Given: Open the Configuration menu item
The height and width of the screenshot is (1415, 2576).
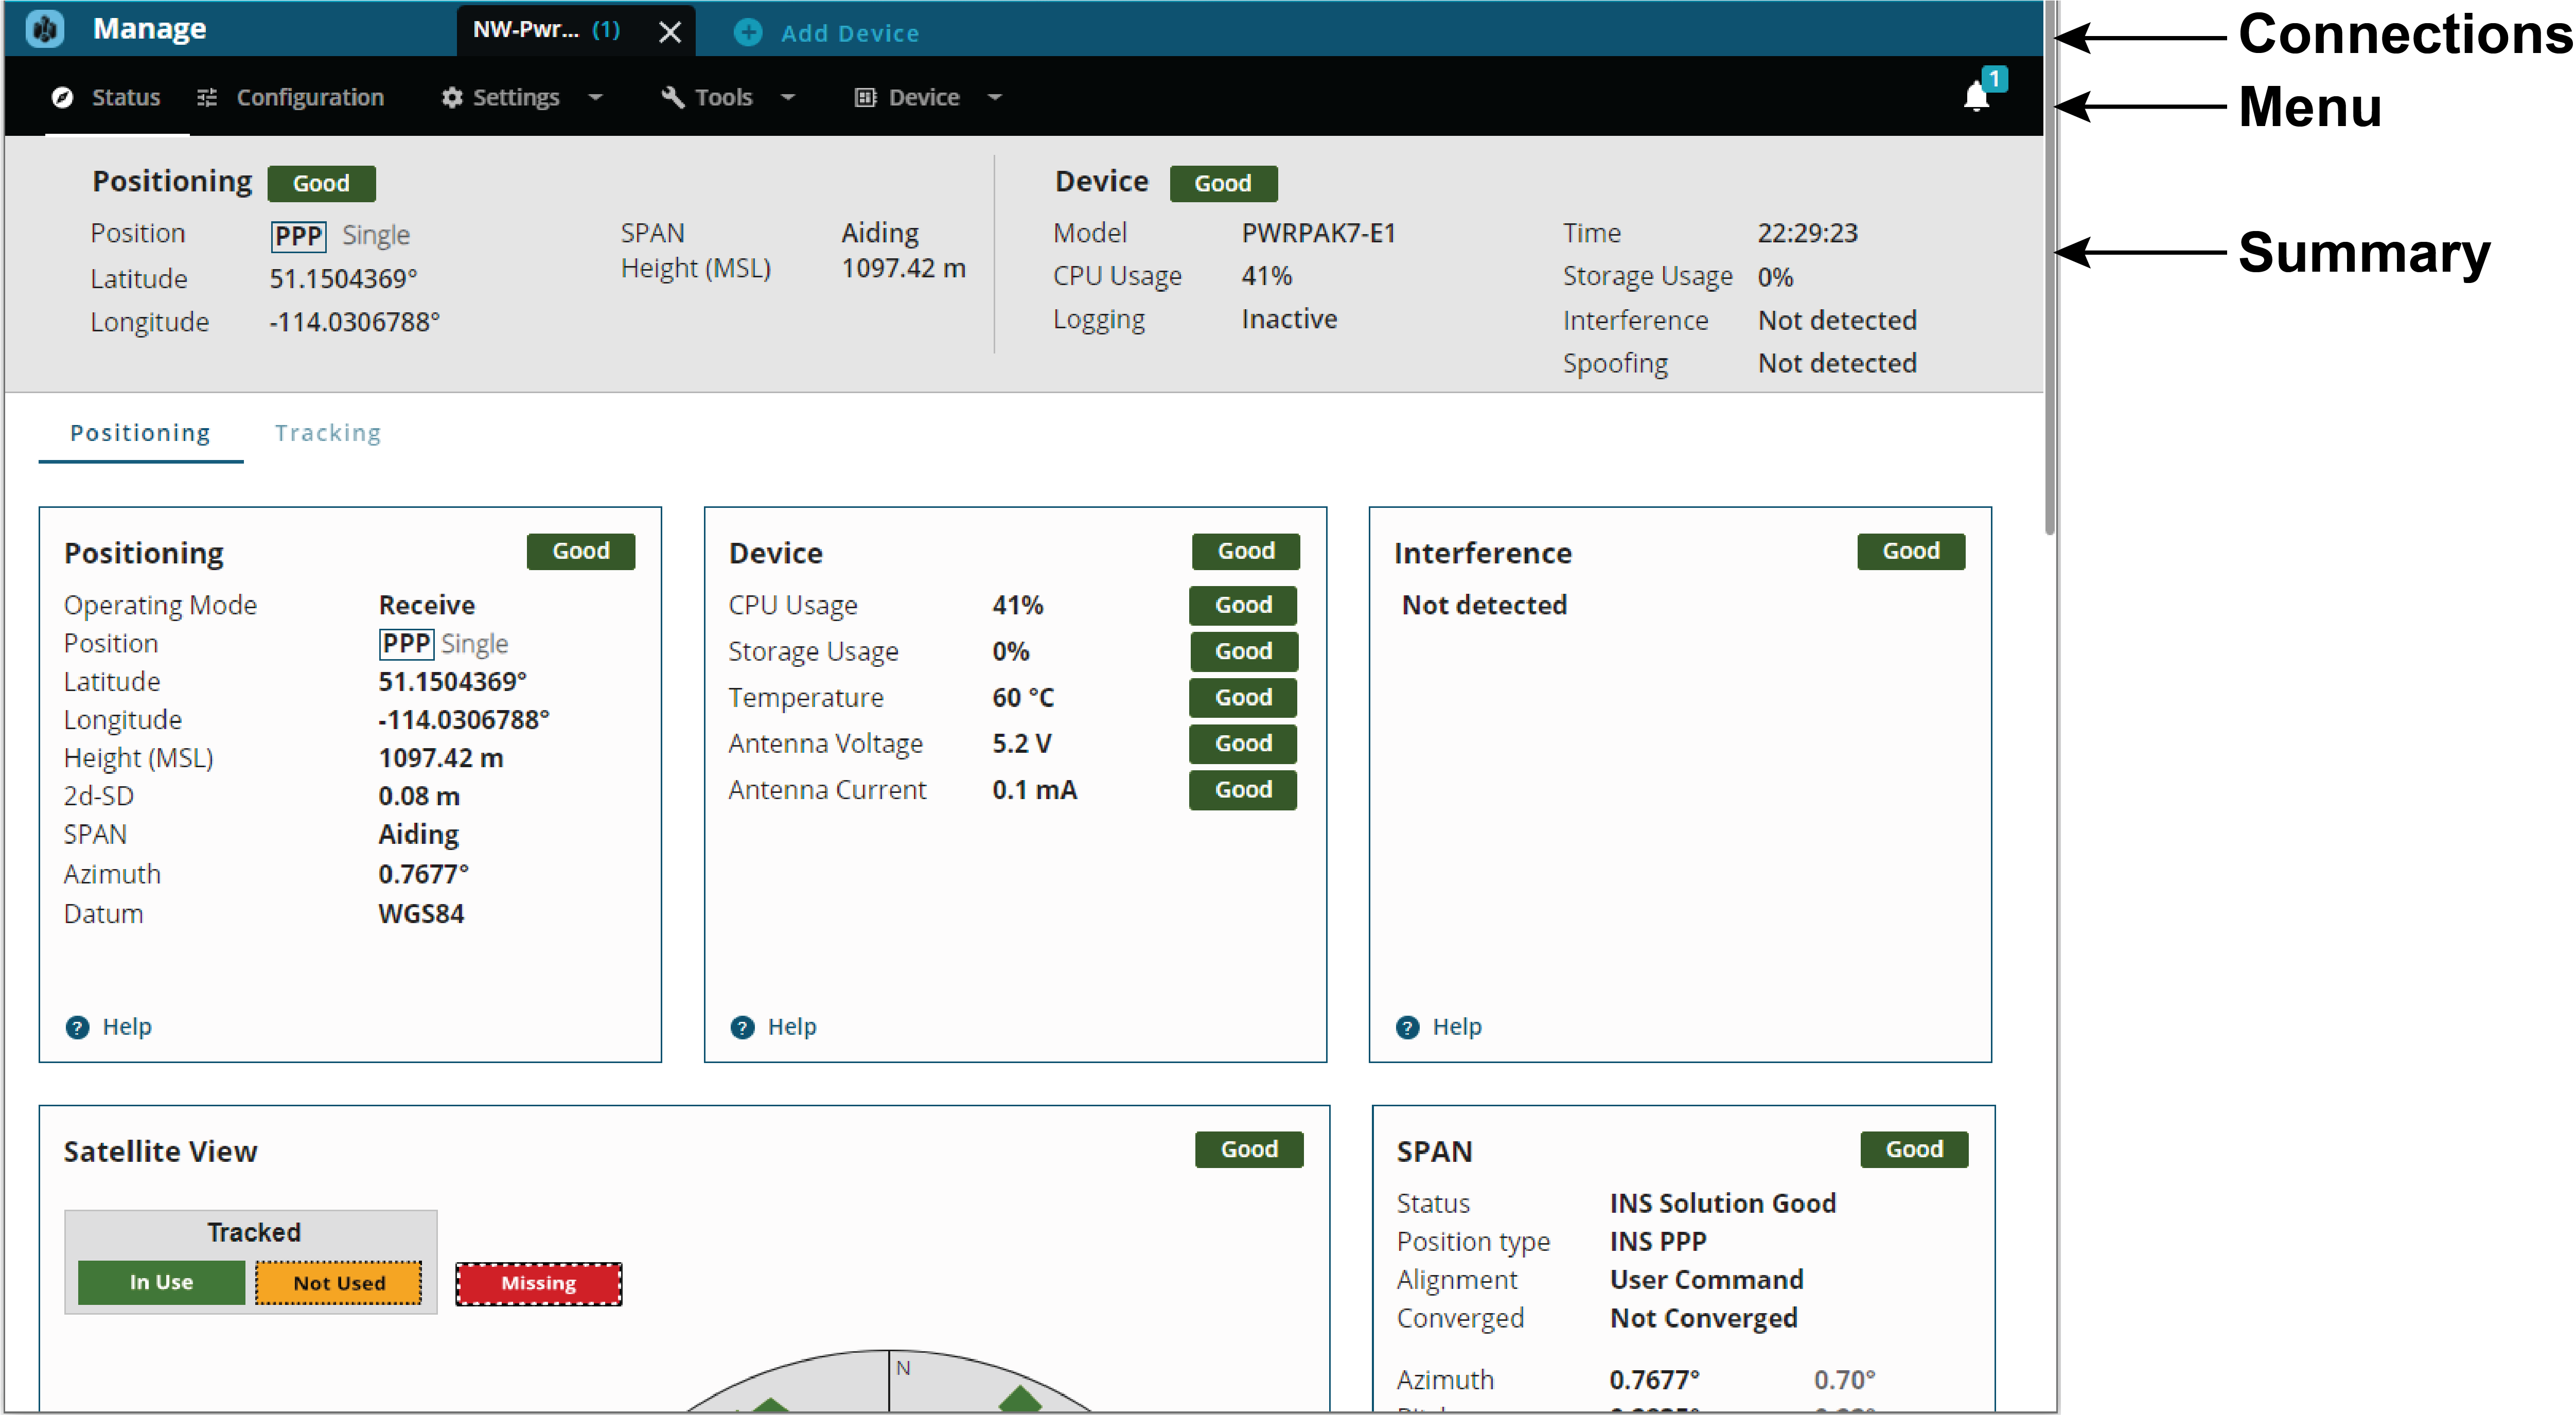Looking at the screenshot, I should (309, 97).
